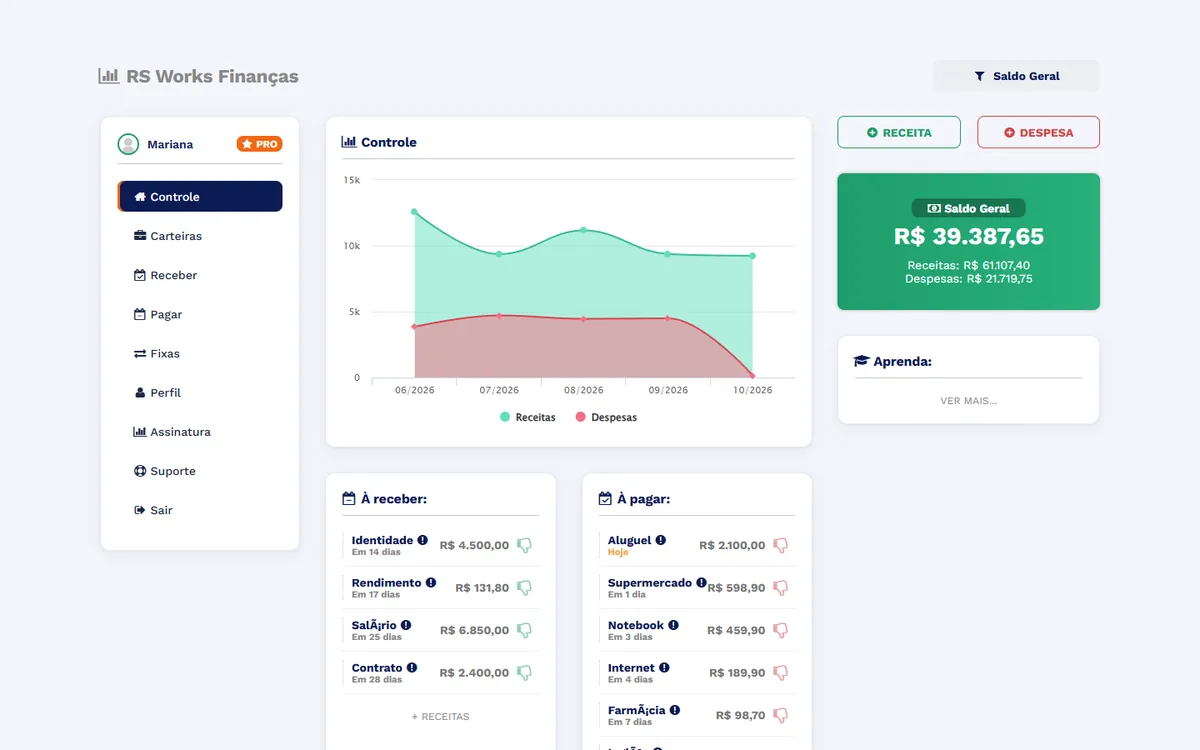Click the info icon beside Identidade
Viewport: 1200px width, 750px height.
[423, 540]
